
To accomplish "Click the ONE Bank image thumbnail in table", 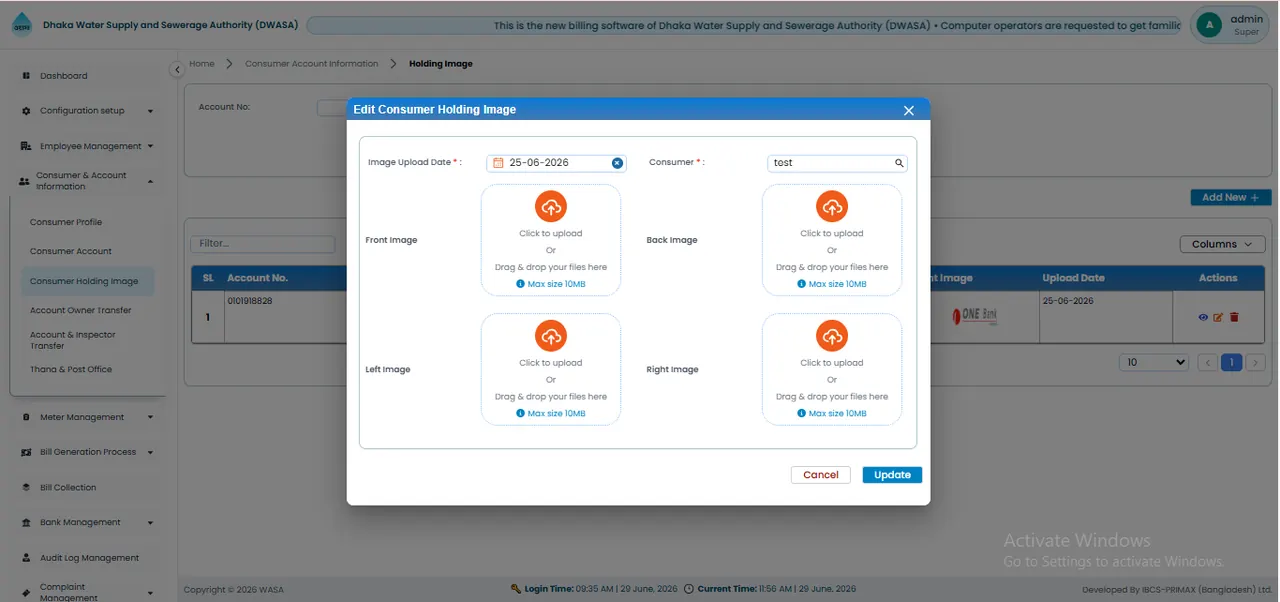I will (974, 316).
